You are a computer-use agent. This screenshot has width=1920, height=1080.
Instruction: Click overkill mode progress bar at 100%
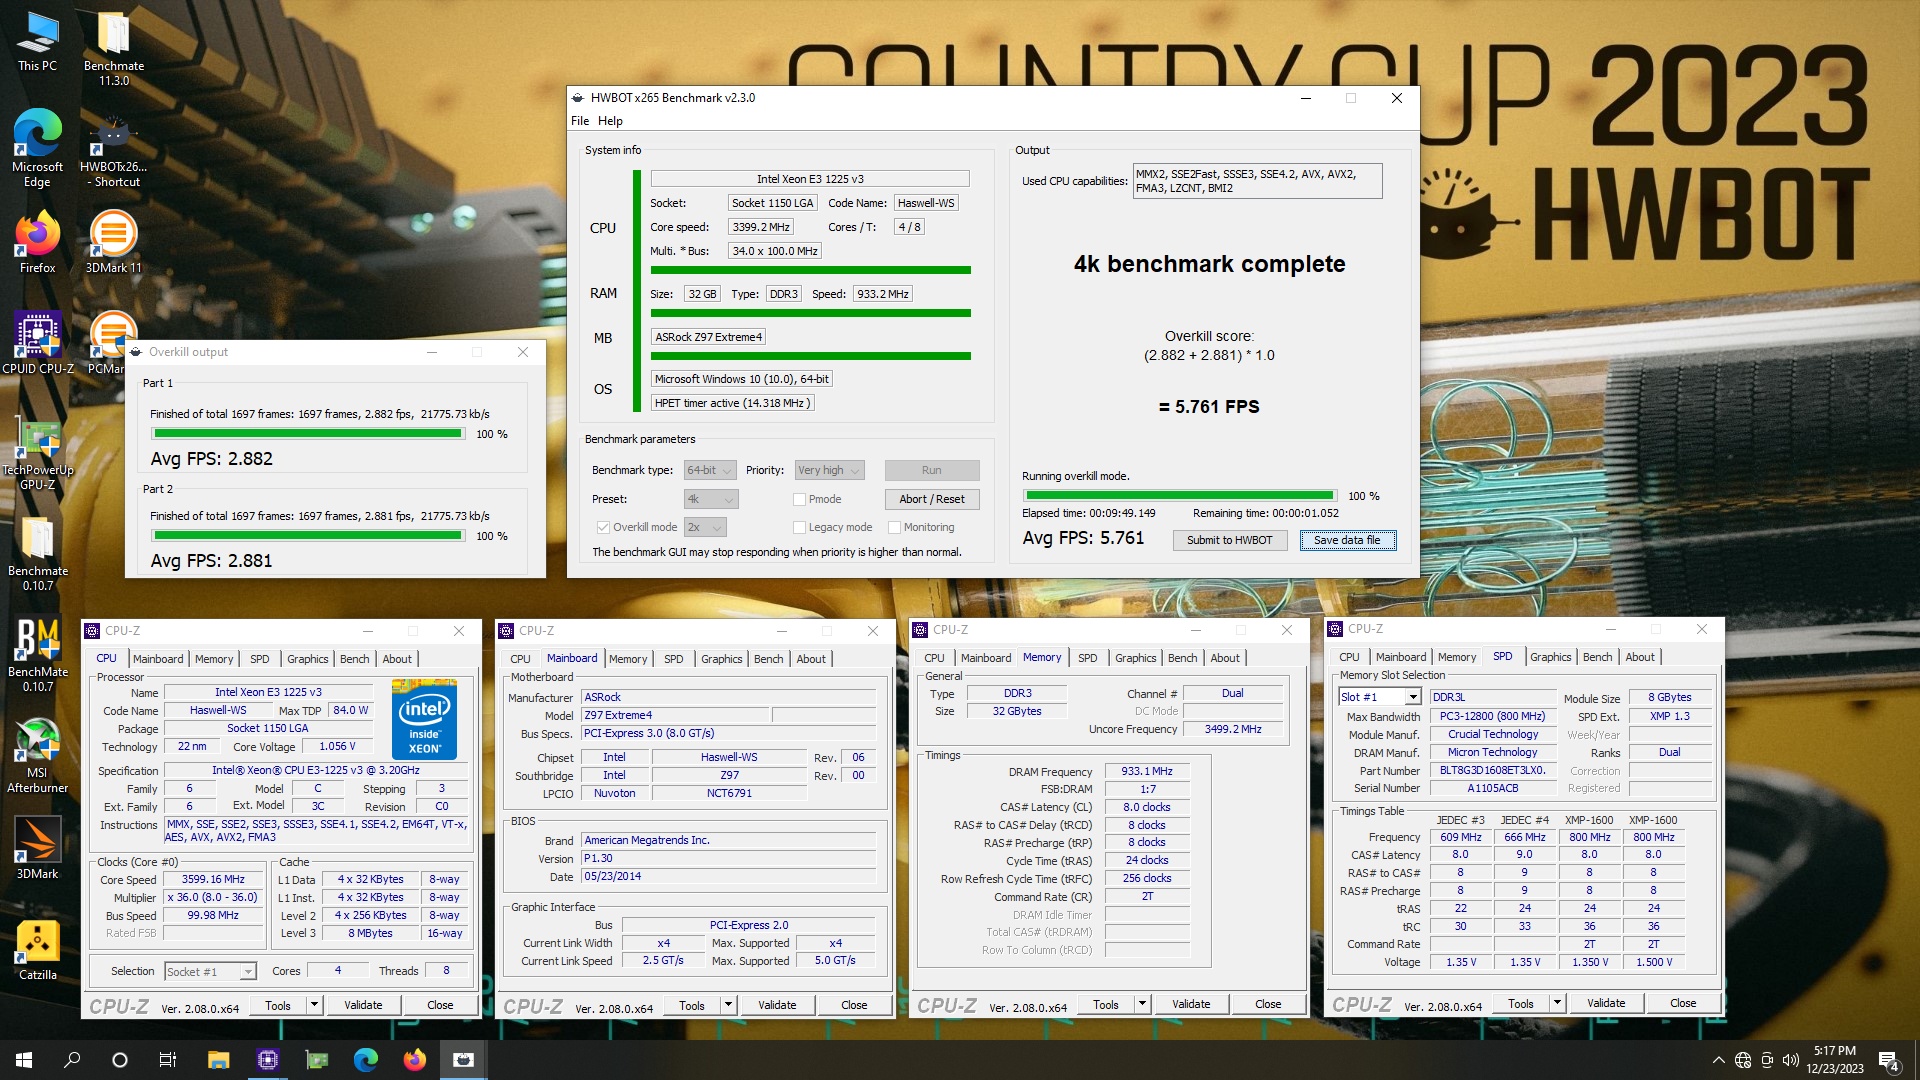[x=1179, y=495]
